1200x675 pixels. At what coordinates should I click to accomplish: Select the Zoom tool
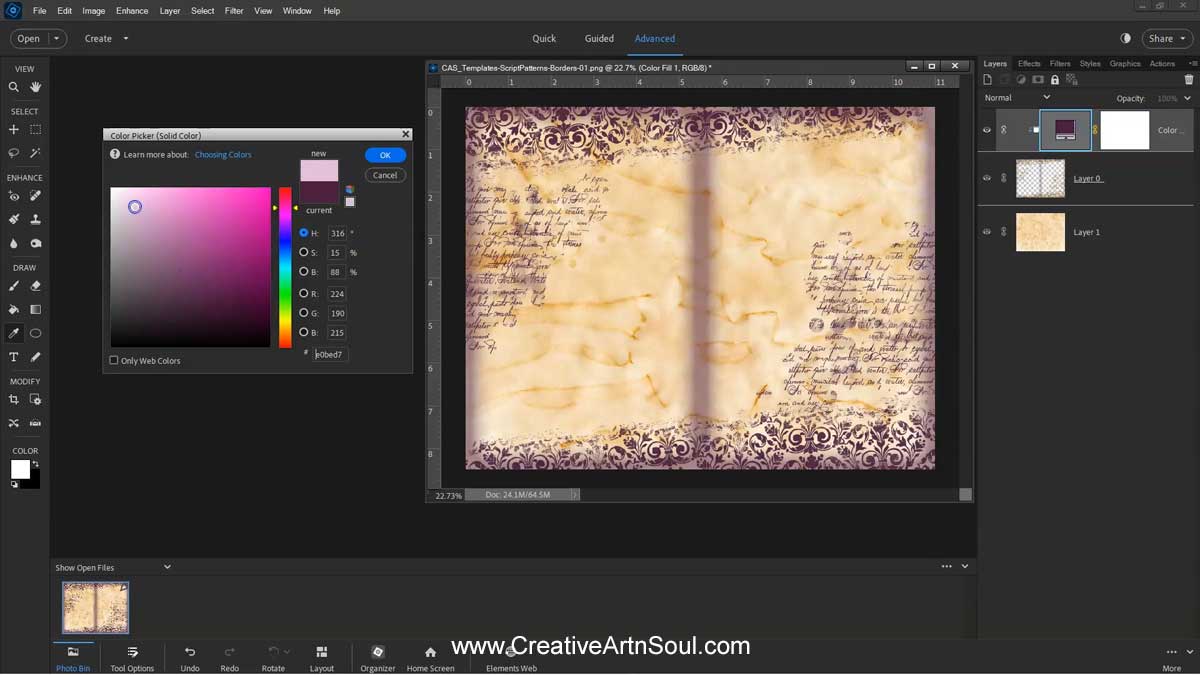[13, 87]
